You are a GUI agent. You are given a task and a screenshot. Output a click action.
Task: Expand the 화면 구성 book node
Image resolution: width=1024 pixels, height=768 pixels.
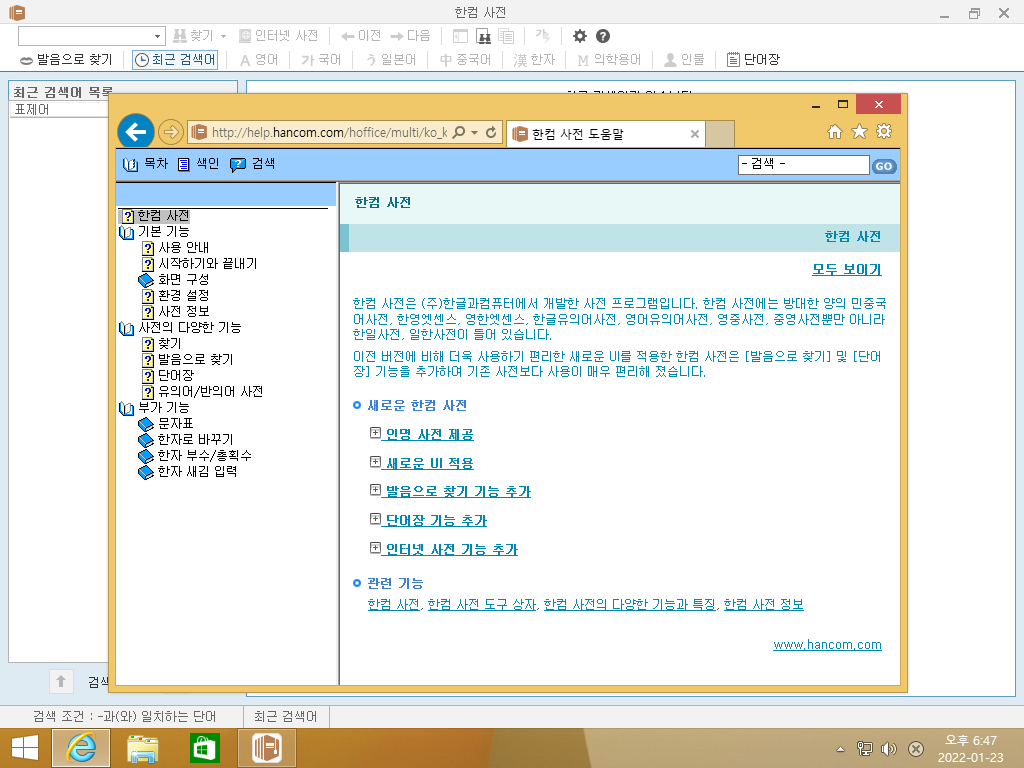tap(146, 280)
